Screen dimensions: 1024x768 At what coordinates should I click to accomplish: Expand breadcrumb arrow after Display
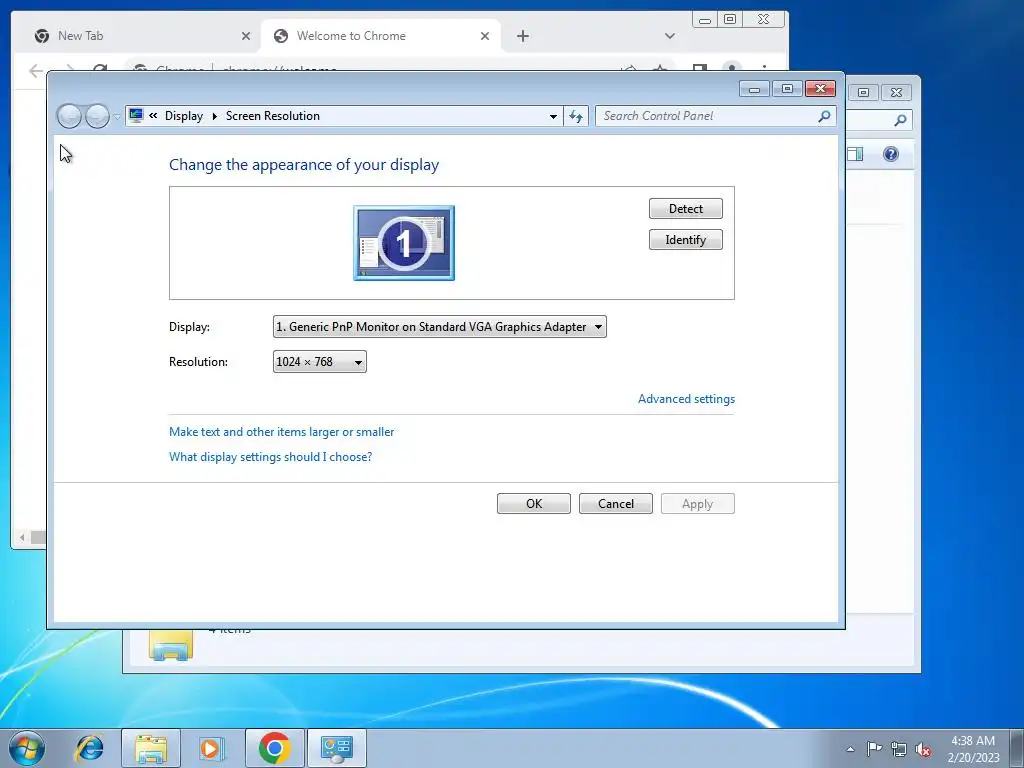point(214,116)
